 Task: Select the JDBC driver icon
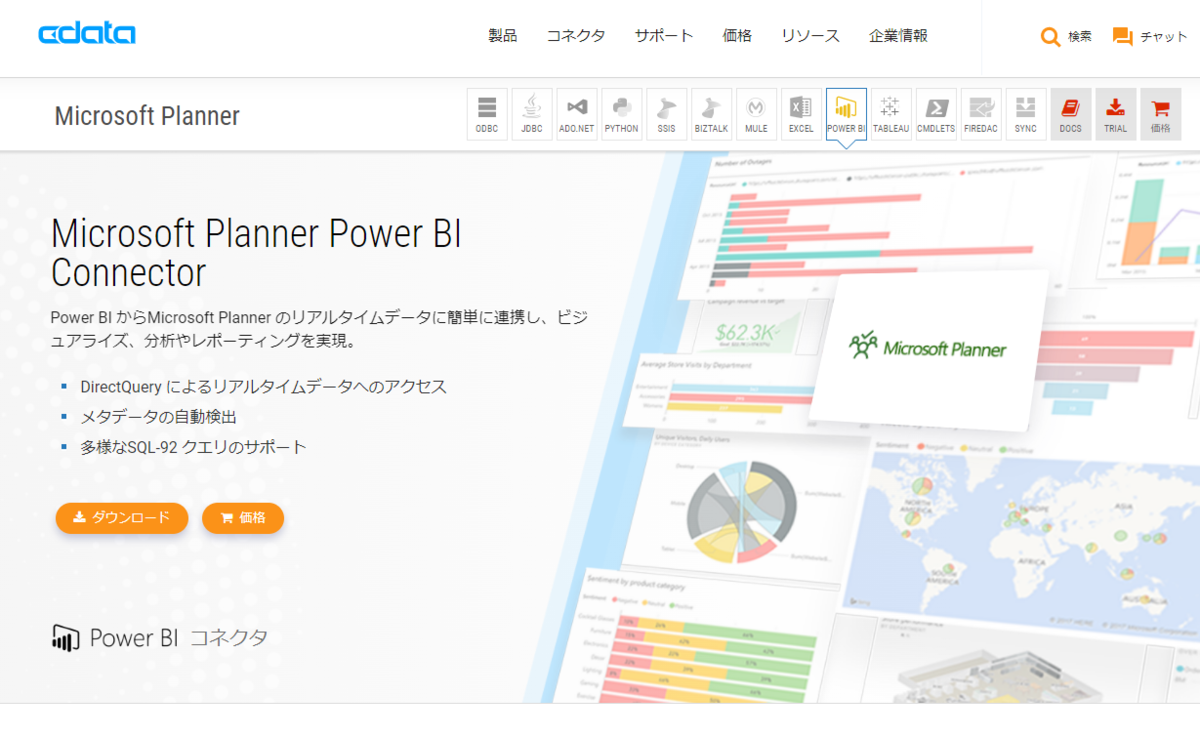coord(532,114)
